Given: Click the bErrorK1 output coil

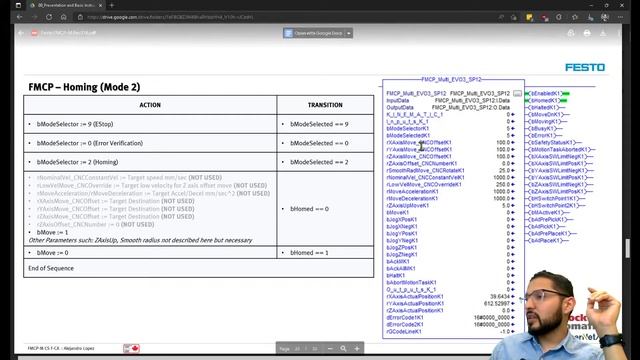Looking at the screenshot, I should [541, 136].
